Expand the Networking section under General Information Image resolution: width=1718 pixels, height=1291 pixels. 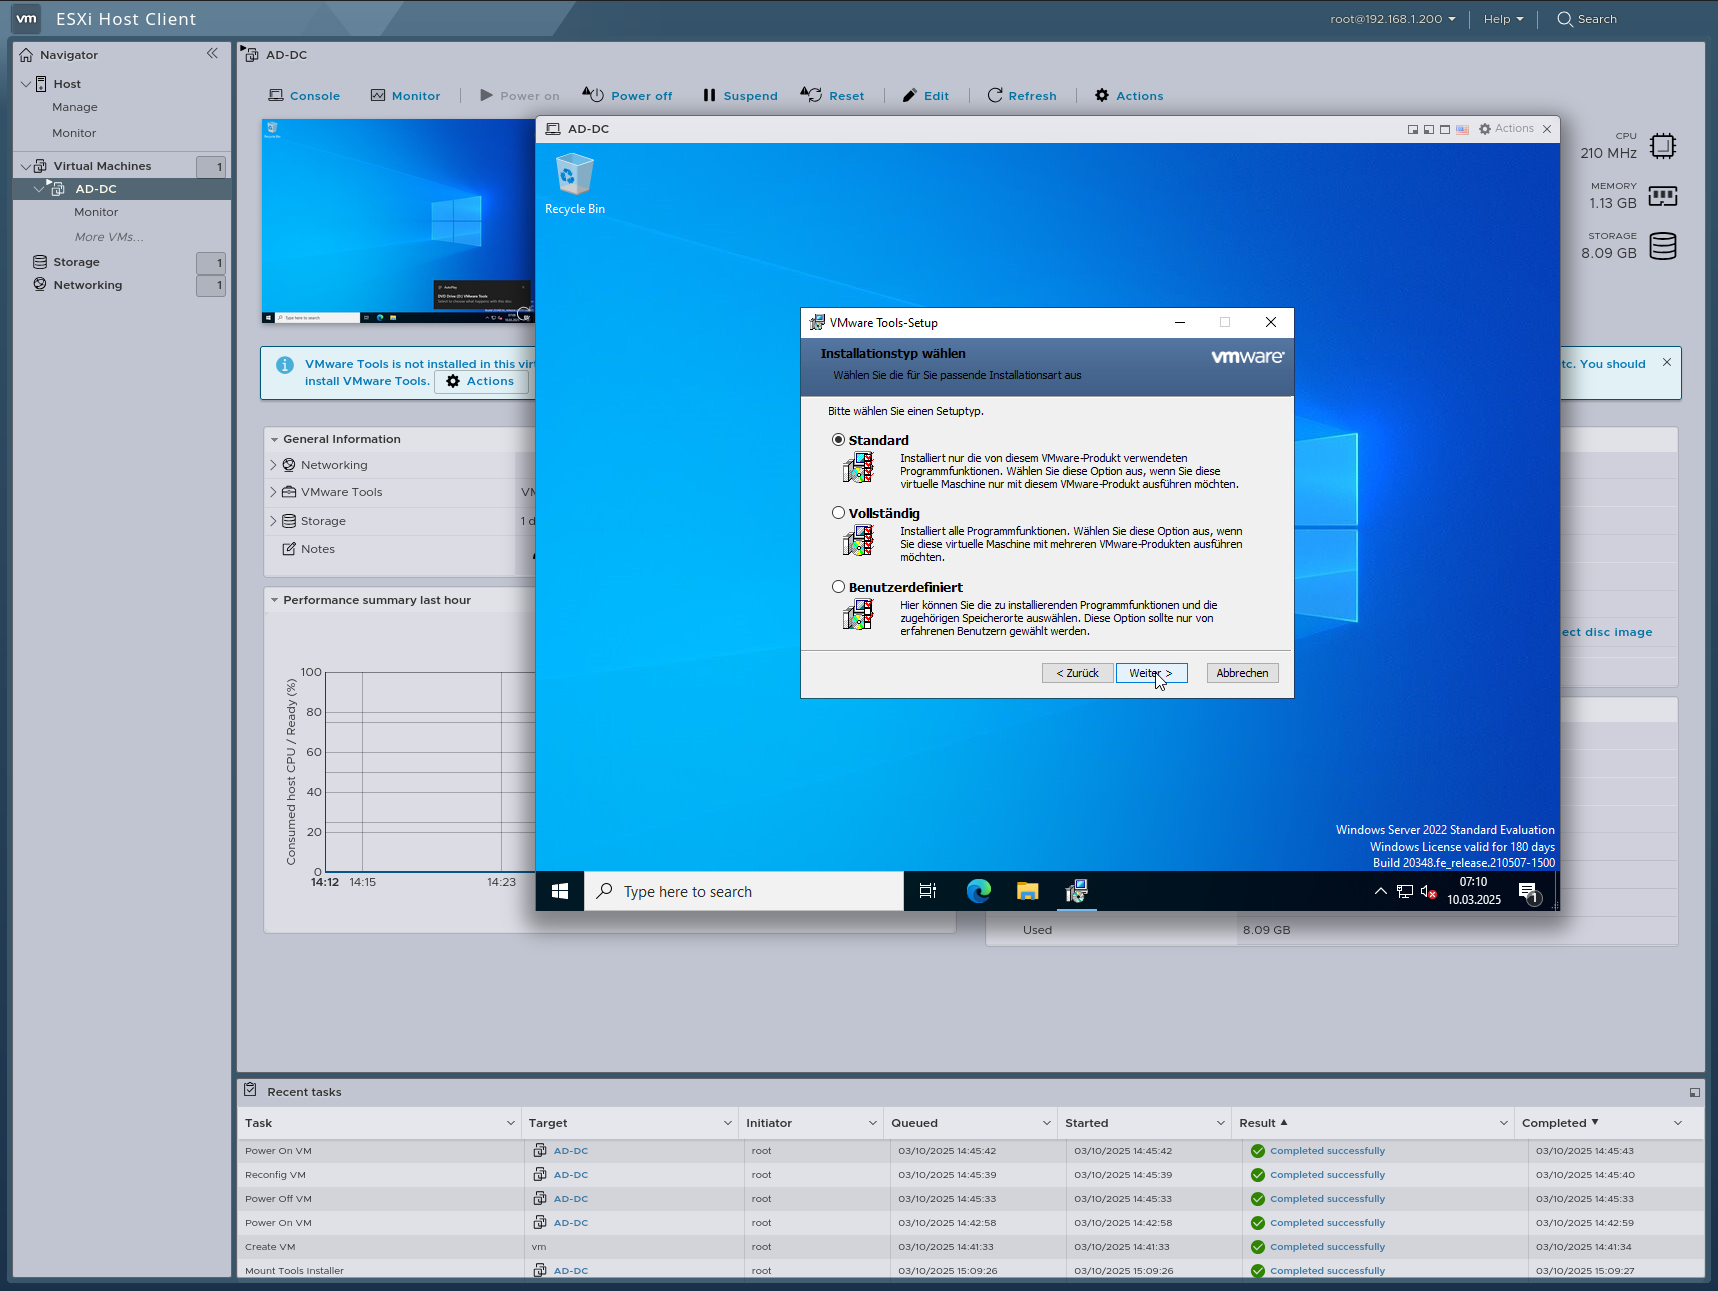(x=274, y=464)
